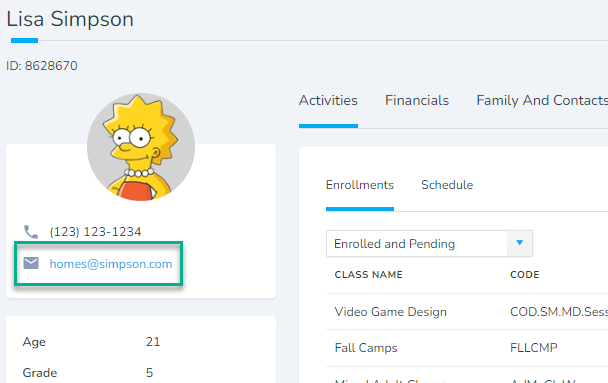Open the Family And Contacts tab
The width and height of the screenshot is (608, 383).
point(542,100)
